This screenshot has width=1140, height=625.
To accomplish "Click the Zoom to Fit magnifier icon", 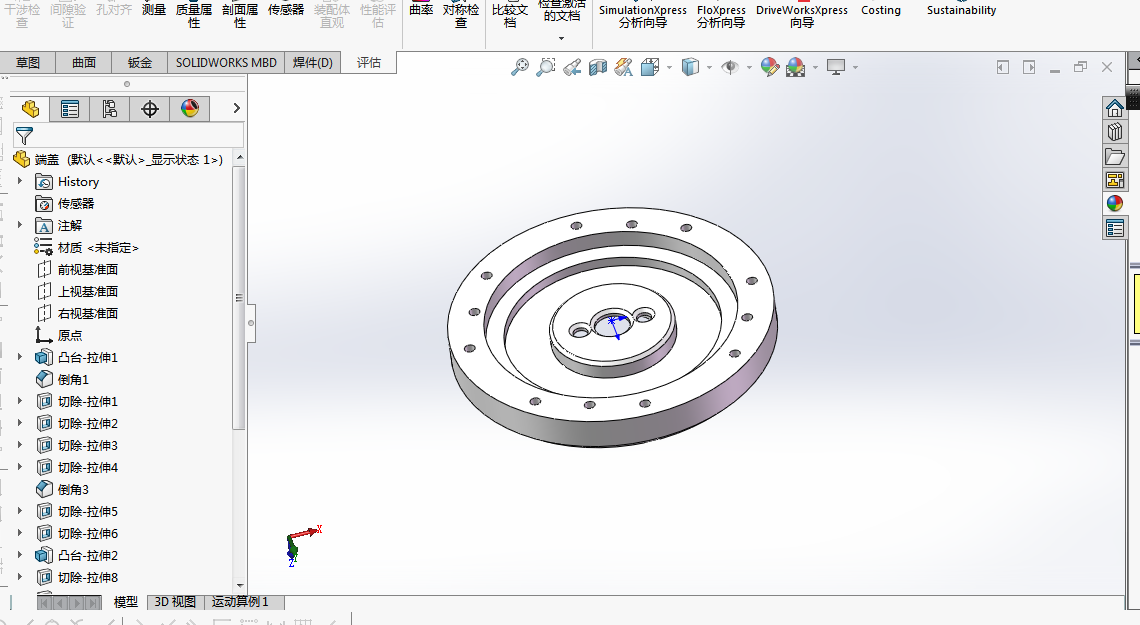I will pos(520,68).
